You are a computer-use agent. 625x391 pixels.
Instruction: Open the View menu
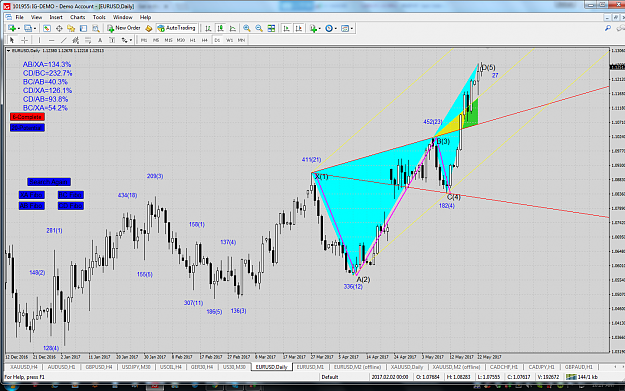coord(36,17)
